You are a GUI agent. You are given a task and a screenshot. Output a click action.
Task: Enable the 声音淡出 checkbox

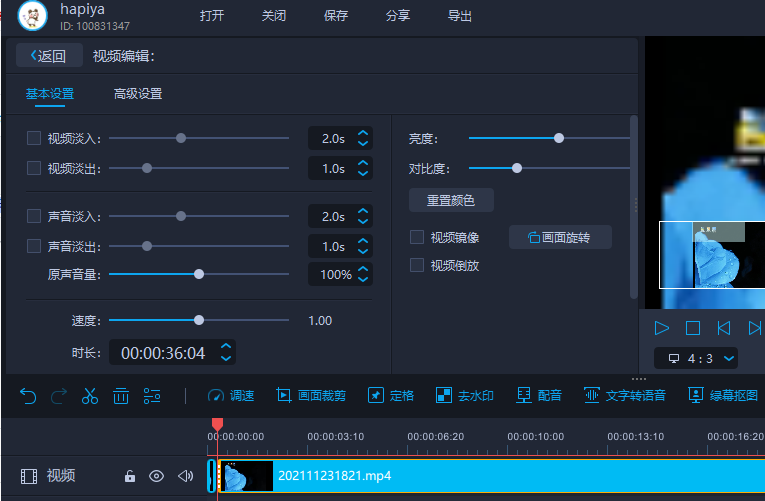click(x=34, y=246)
